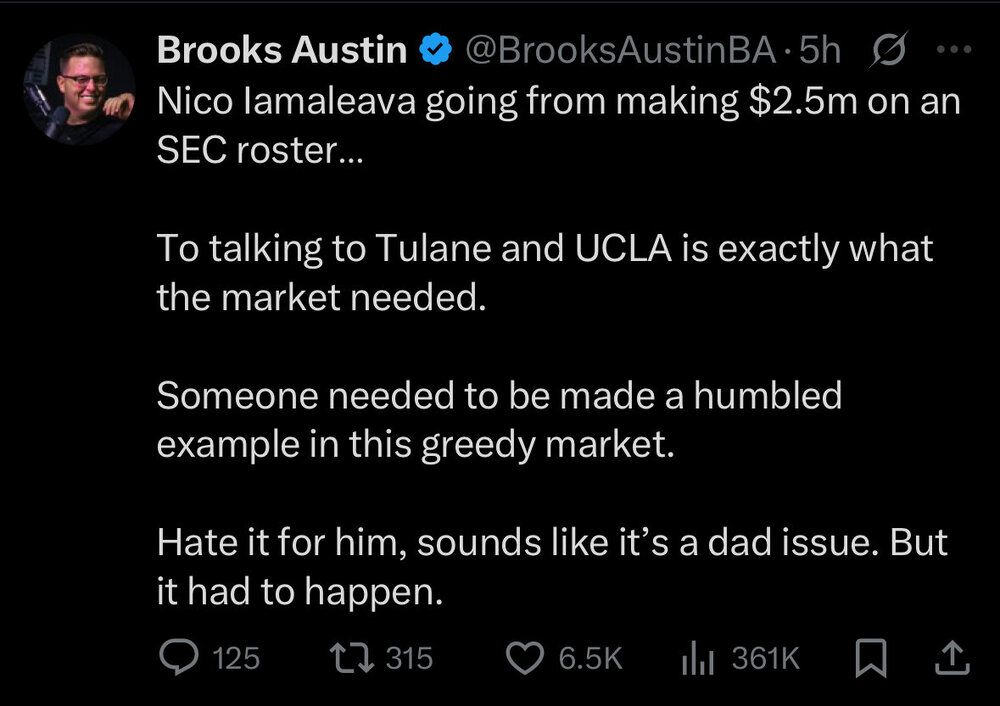Open Brooks Austin's profile picture
1000x706 pixels.
(79, 89)
